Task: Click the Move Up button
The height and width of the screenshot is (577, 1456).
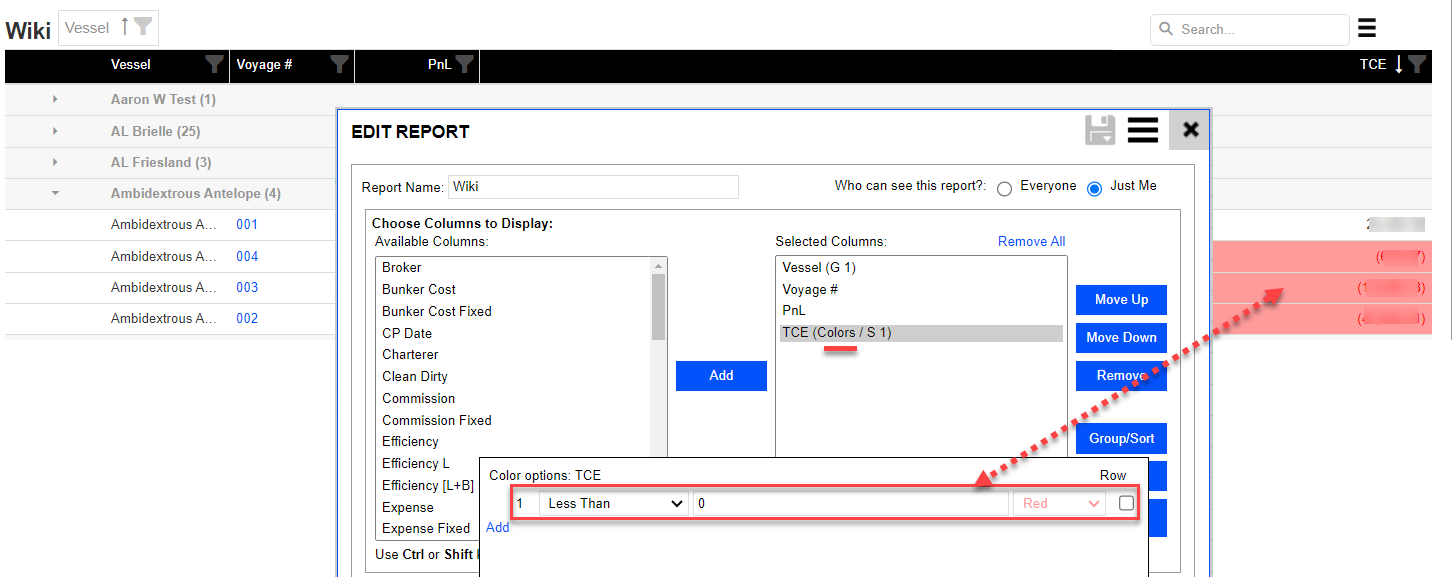Action: coord(1121,300)
